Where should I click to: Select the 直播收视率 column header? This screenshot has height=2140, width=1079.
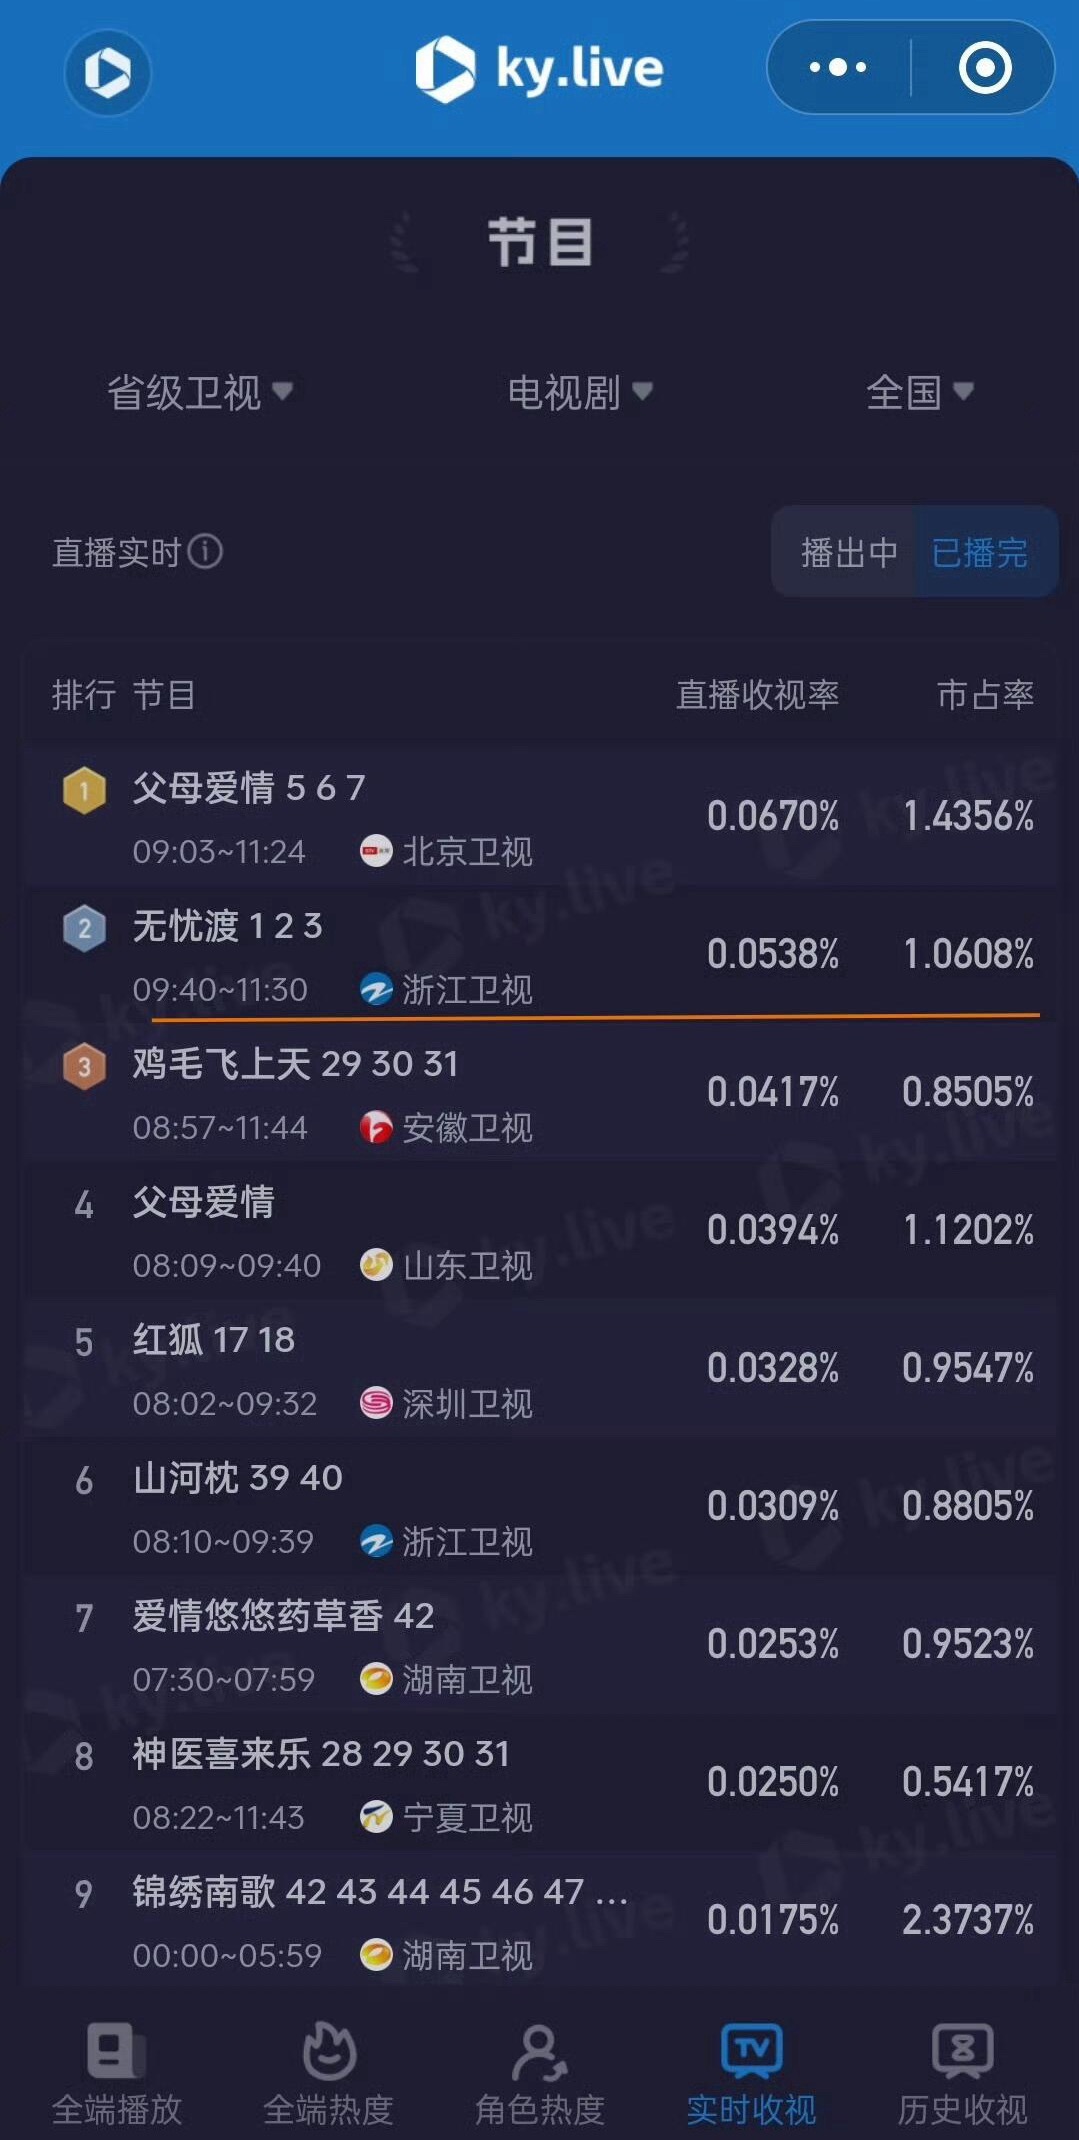click(x=757, y=694)
